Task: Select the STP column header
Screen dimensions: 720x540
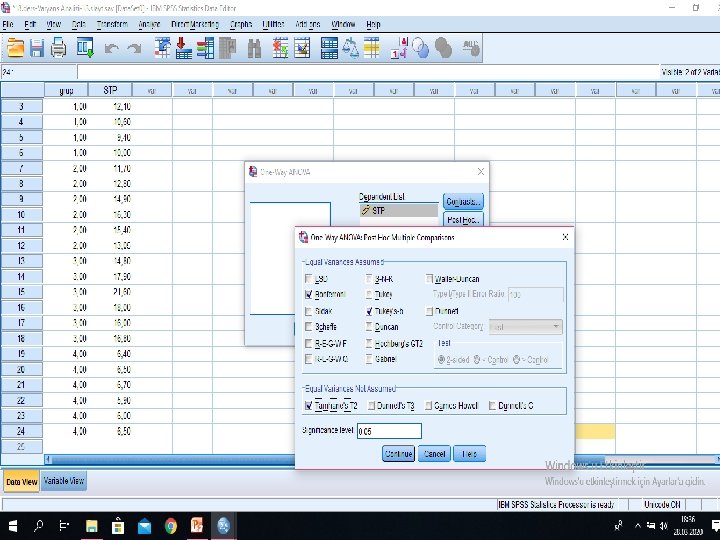Action: [x=110, y=90]
